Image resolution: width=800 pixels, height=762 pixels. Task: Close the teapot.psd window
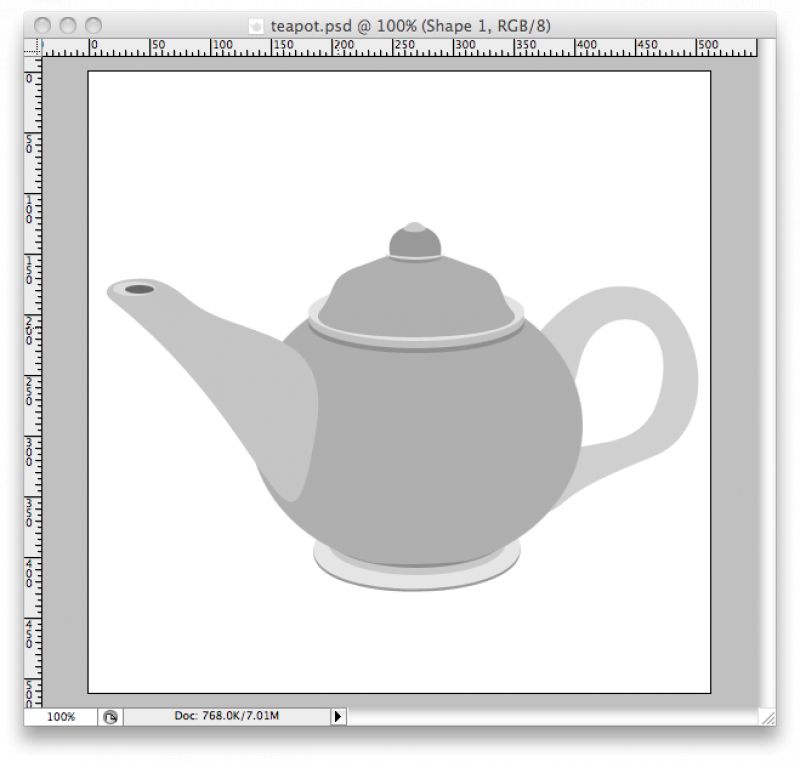click(x=42, y=25)
